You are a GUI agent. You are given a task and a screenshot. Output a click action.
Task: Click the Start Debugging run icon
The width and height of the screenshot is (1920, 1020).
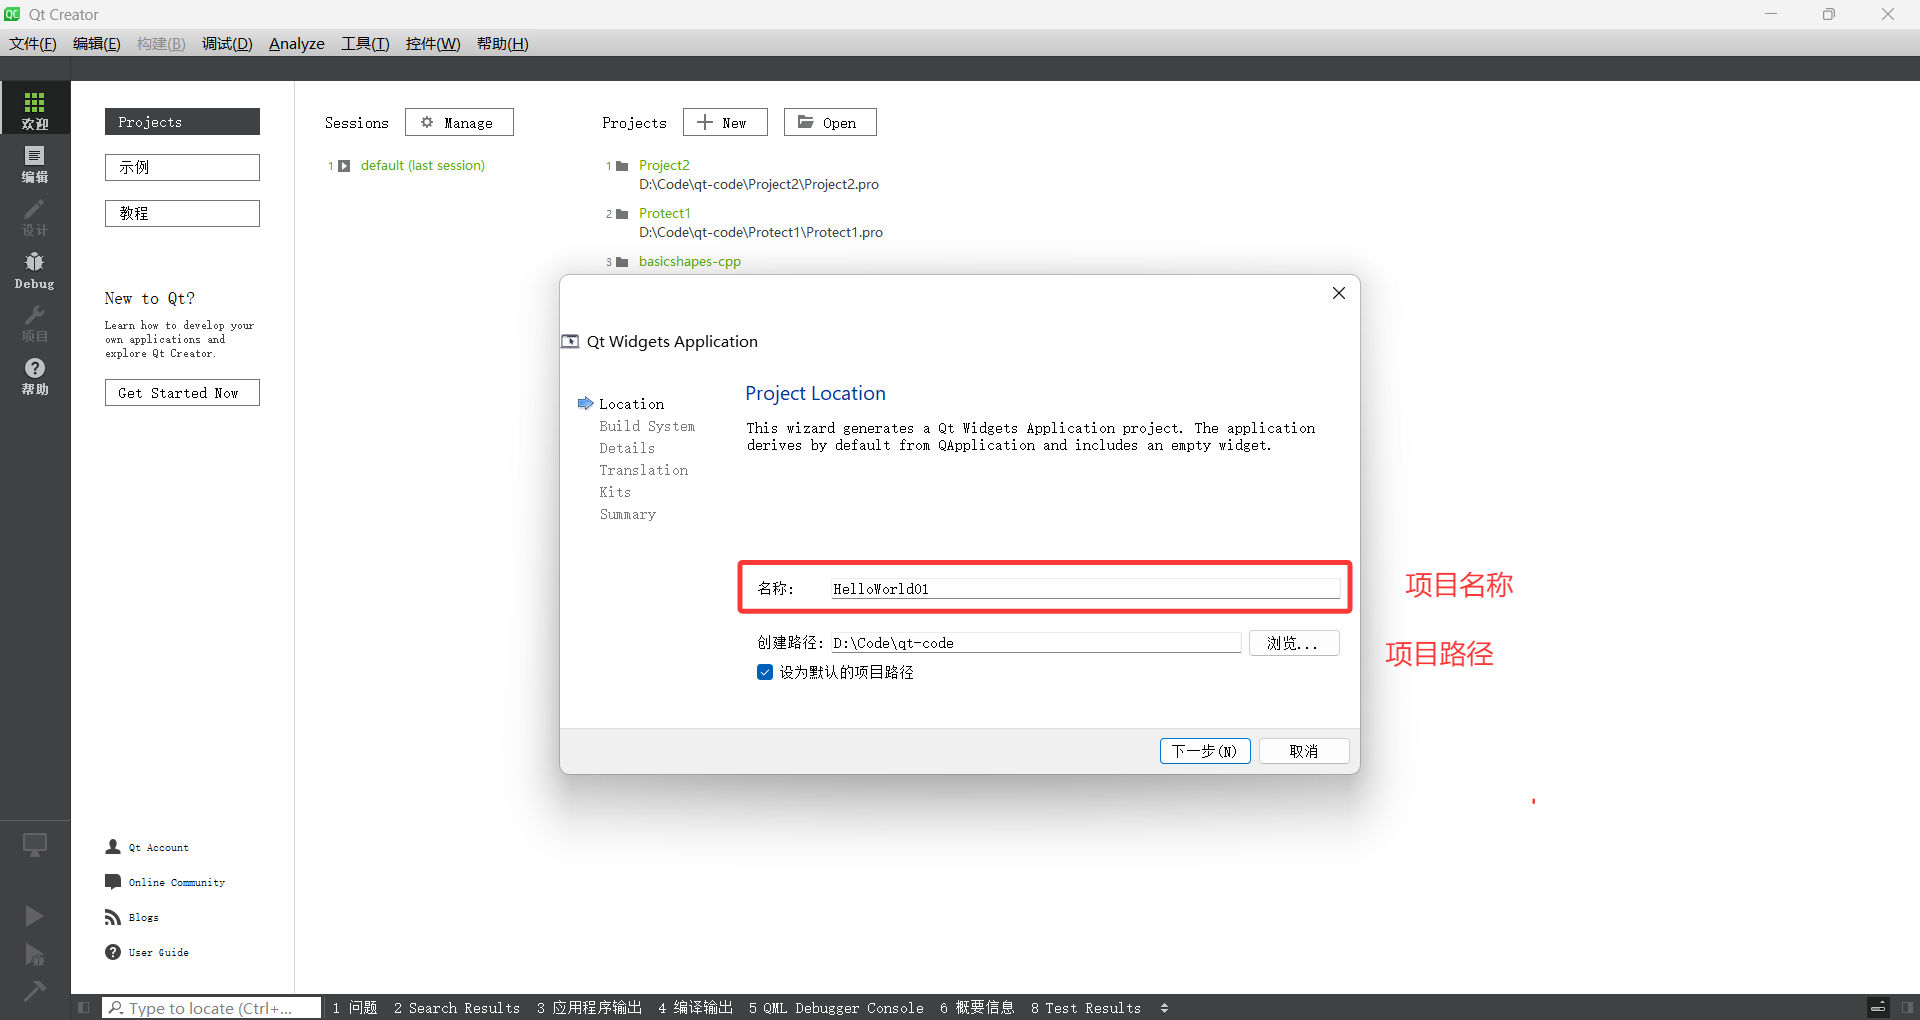pos(34,955)
